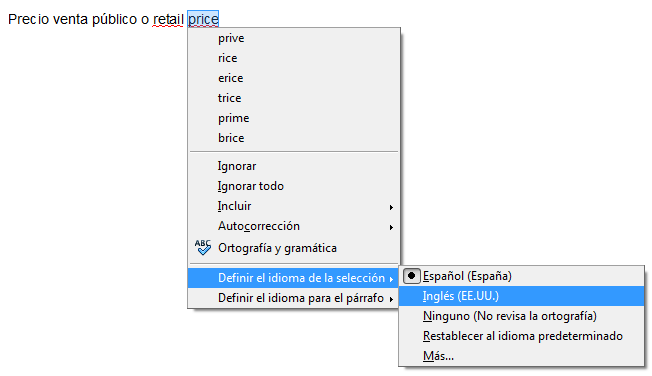652x376 pixels.
Task: Choose Inglés (EE.UU.) language
Action: click(521, 296)
